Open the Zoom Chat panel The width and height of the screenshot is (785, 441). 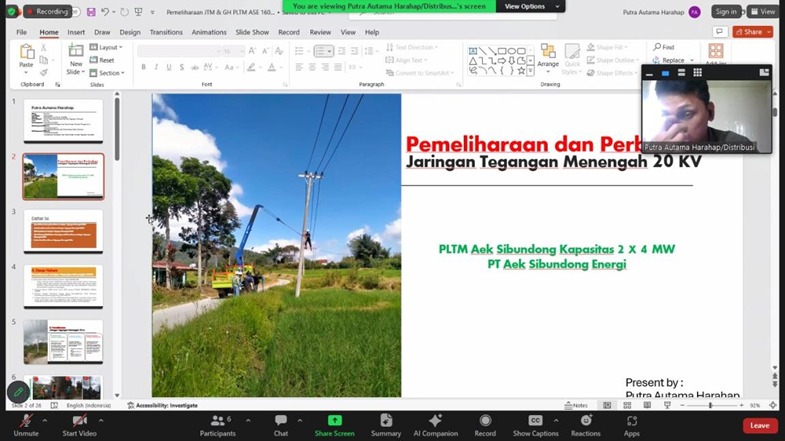[x=281, y=425]
